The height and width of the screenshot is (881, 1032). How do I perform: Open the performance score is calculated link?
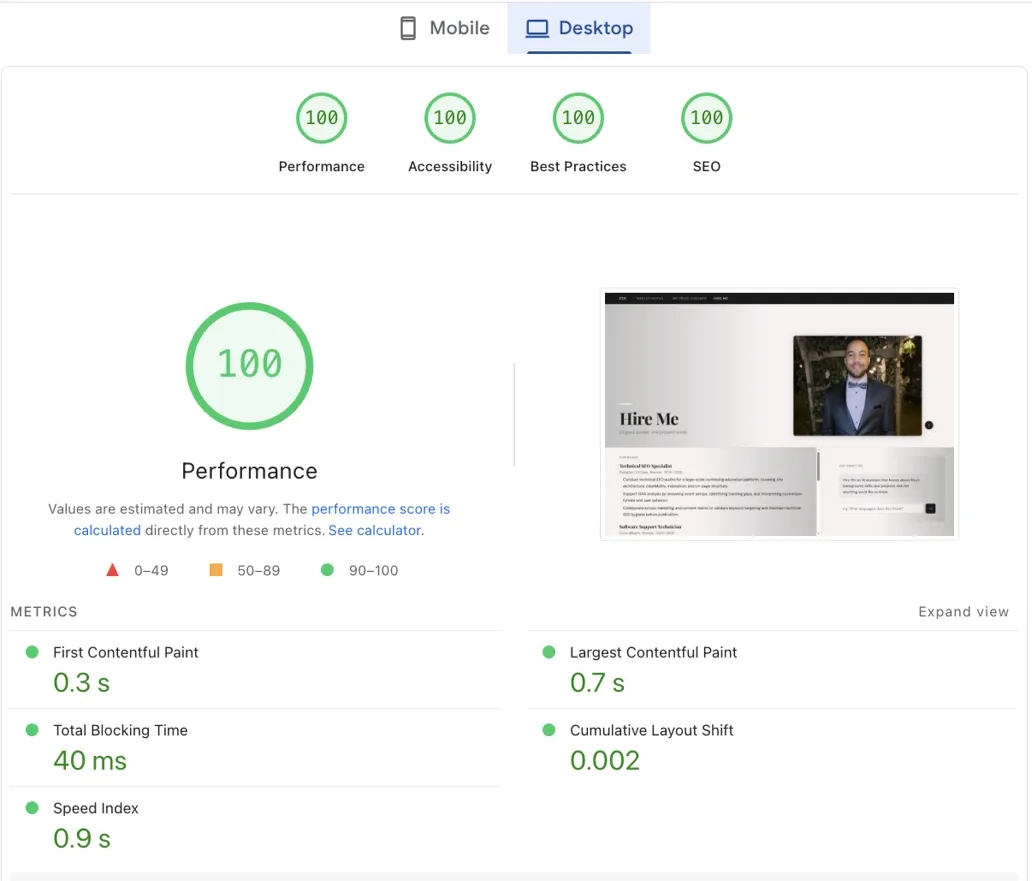[381, 509]
